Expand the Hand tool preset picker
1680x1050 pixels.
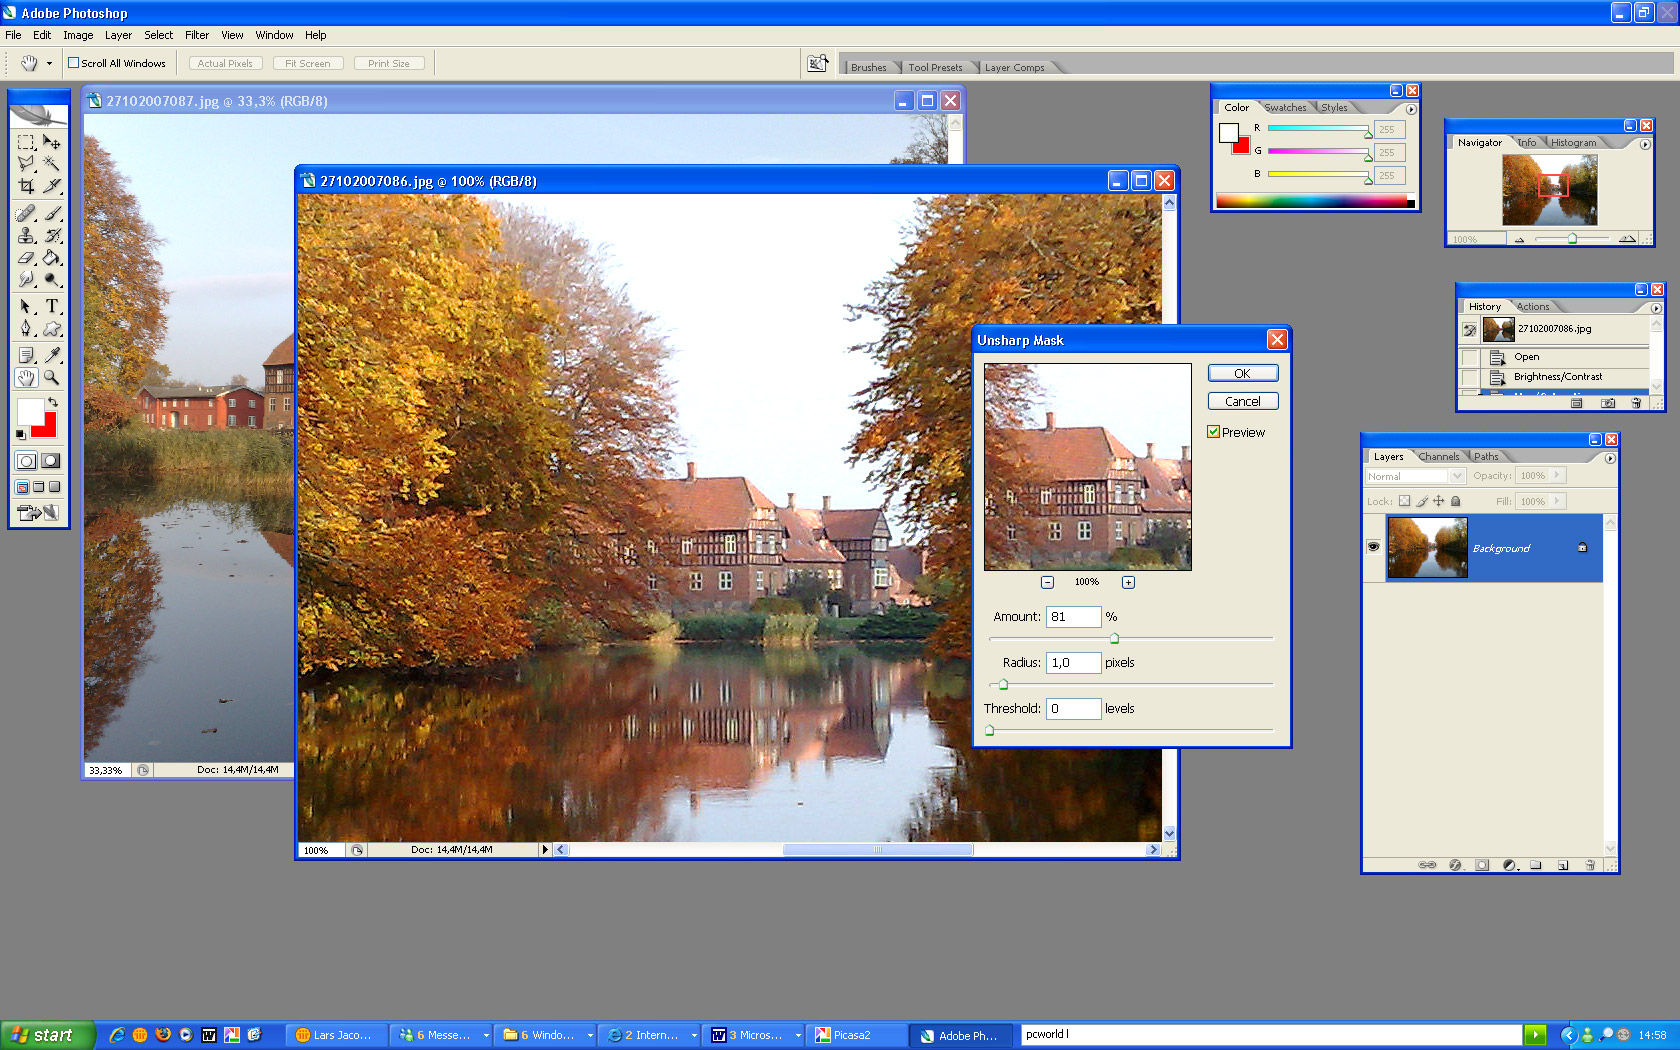(x=49, y=63)
